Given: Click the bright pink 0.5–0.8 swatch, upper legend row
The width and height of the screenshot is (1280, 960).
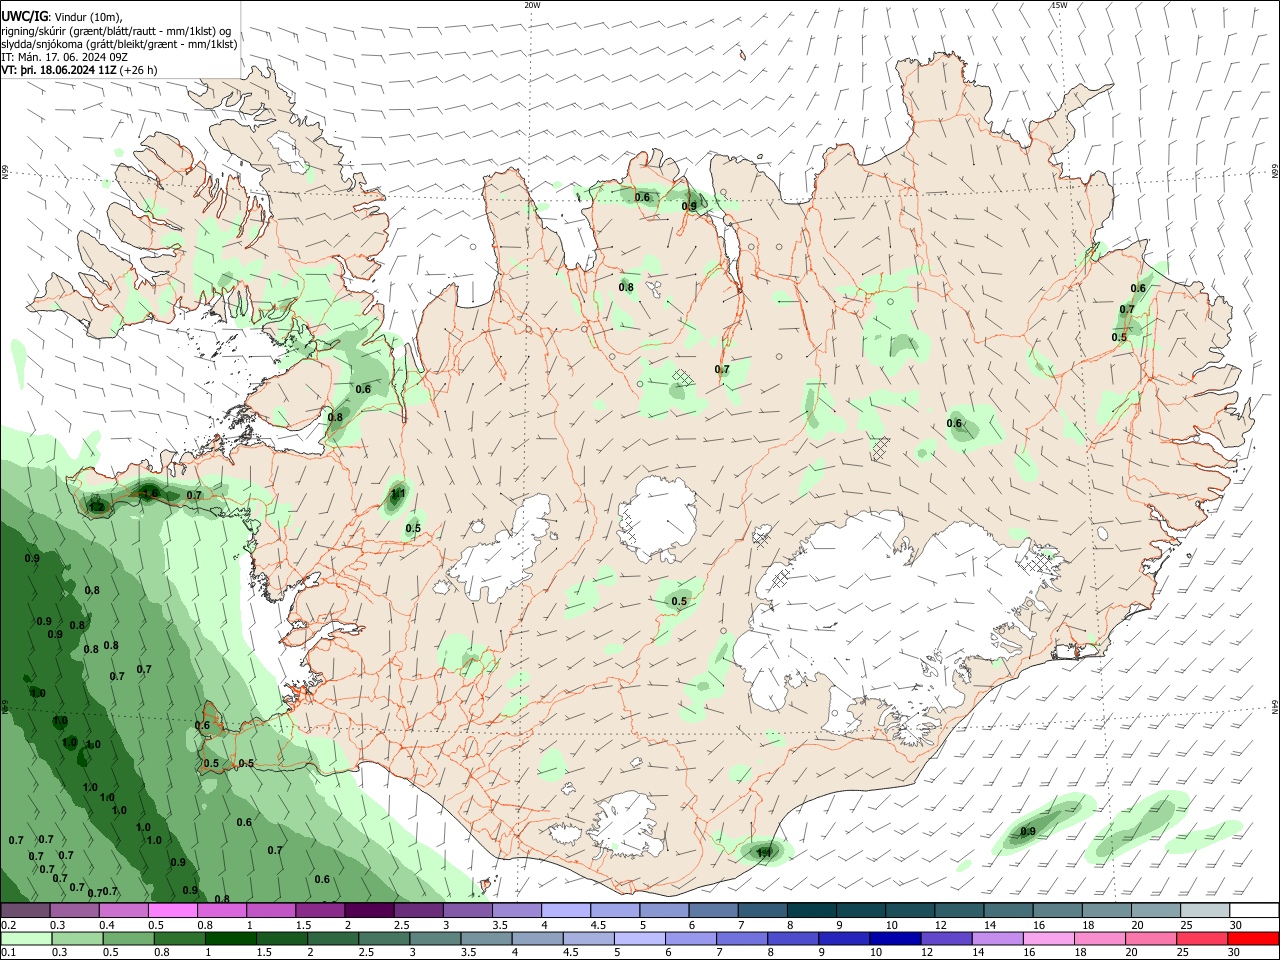Looking at the screenshot, I should pos(172,911).
